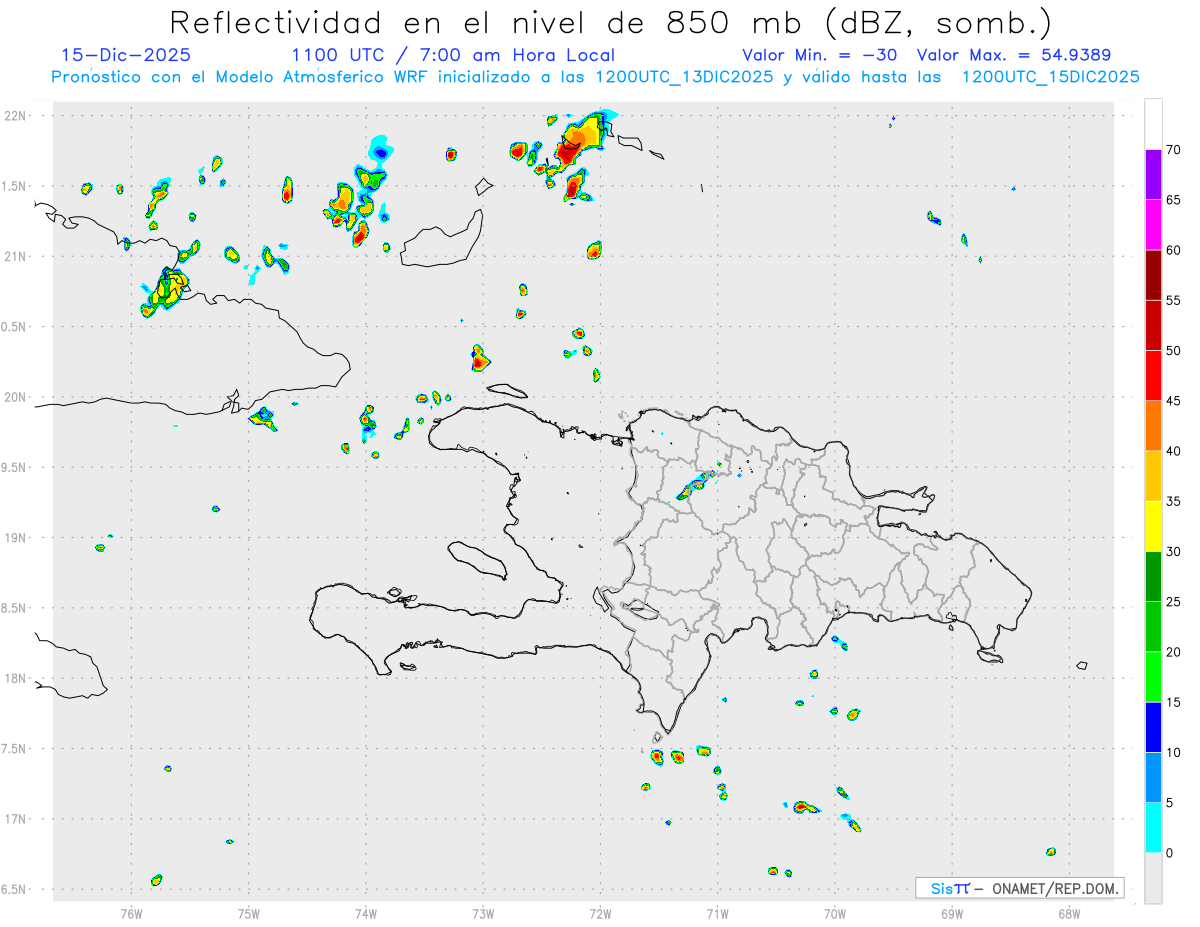Image resolution: width=1200 pixels, height=927 pixels.
Task: Click the '22N' latitude label
Action: [x=17, y=116]
